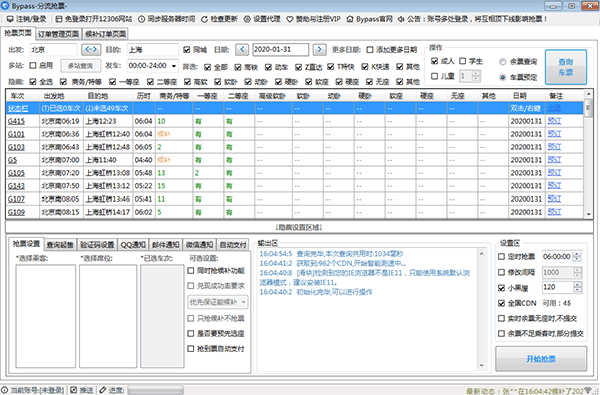Open 12306 website without login (免登录打开12306网站)

click(93, 19)
